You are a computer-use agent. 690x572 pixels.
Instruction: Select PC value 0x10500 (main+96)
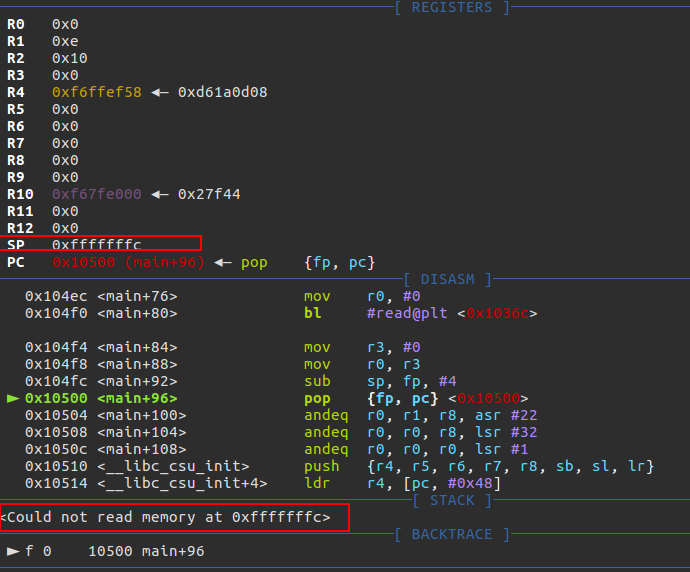click(128, 262)
